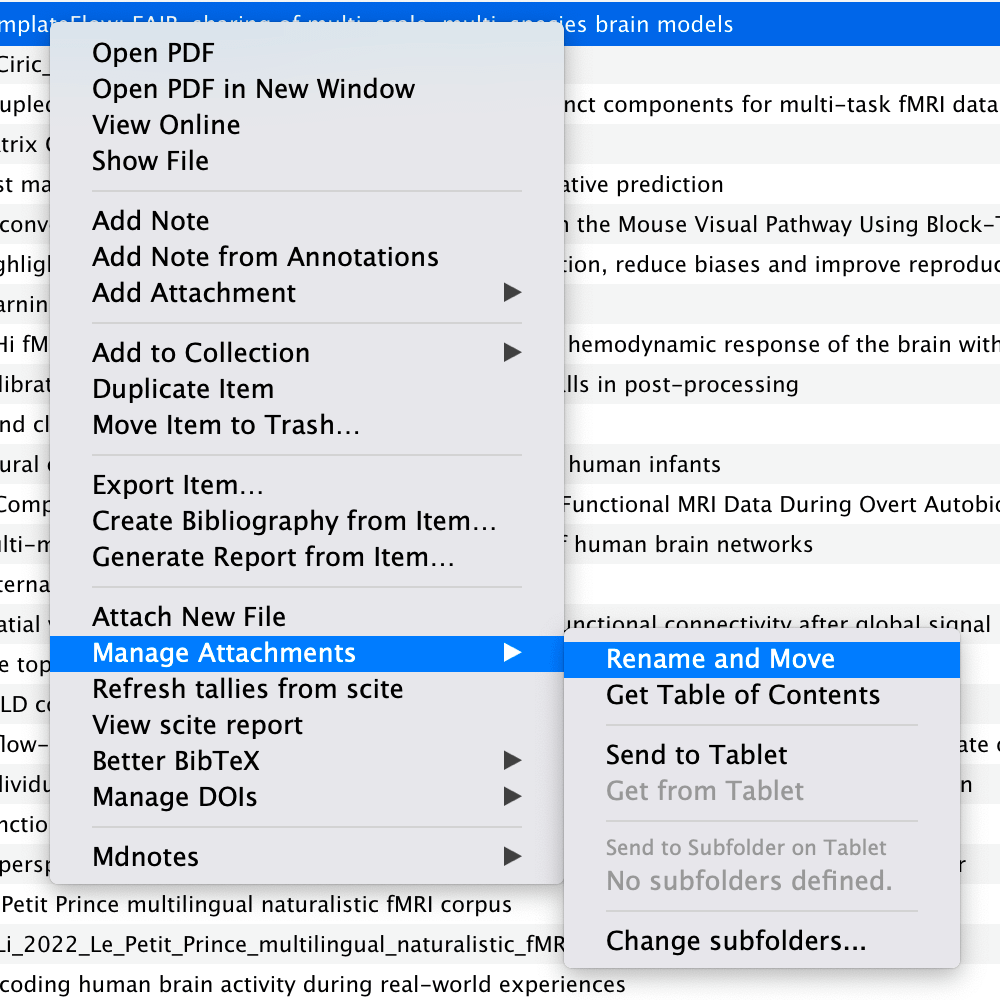This screenshot has width=1000, height=1000.
Task: Select Rename and Move in submenu
Action: pos(720,659)
